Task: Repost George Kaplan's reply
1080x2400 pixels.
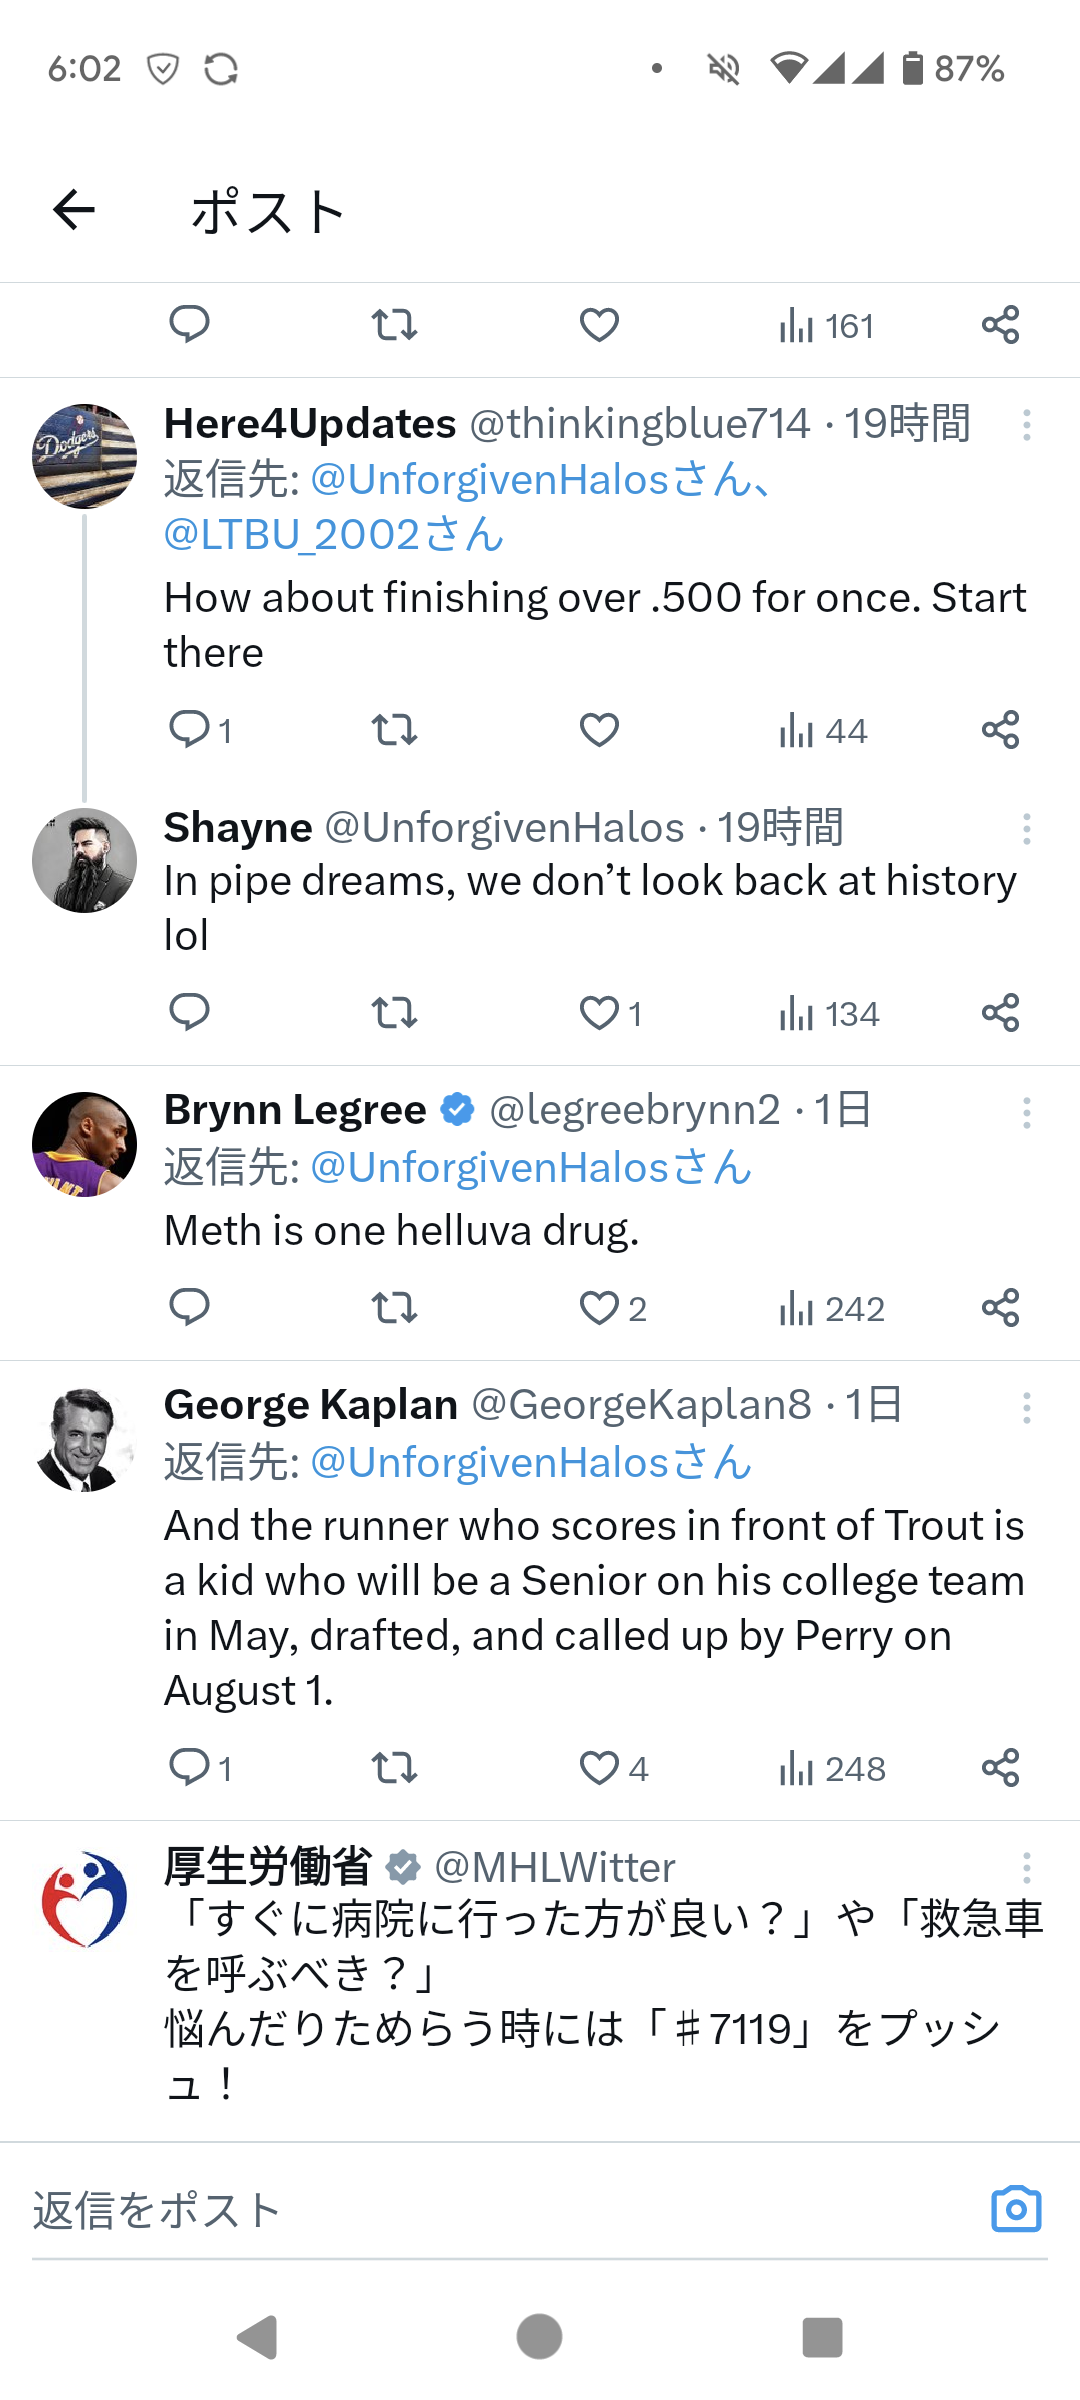Action: point(394,1768)
